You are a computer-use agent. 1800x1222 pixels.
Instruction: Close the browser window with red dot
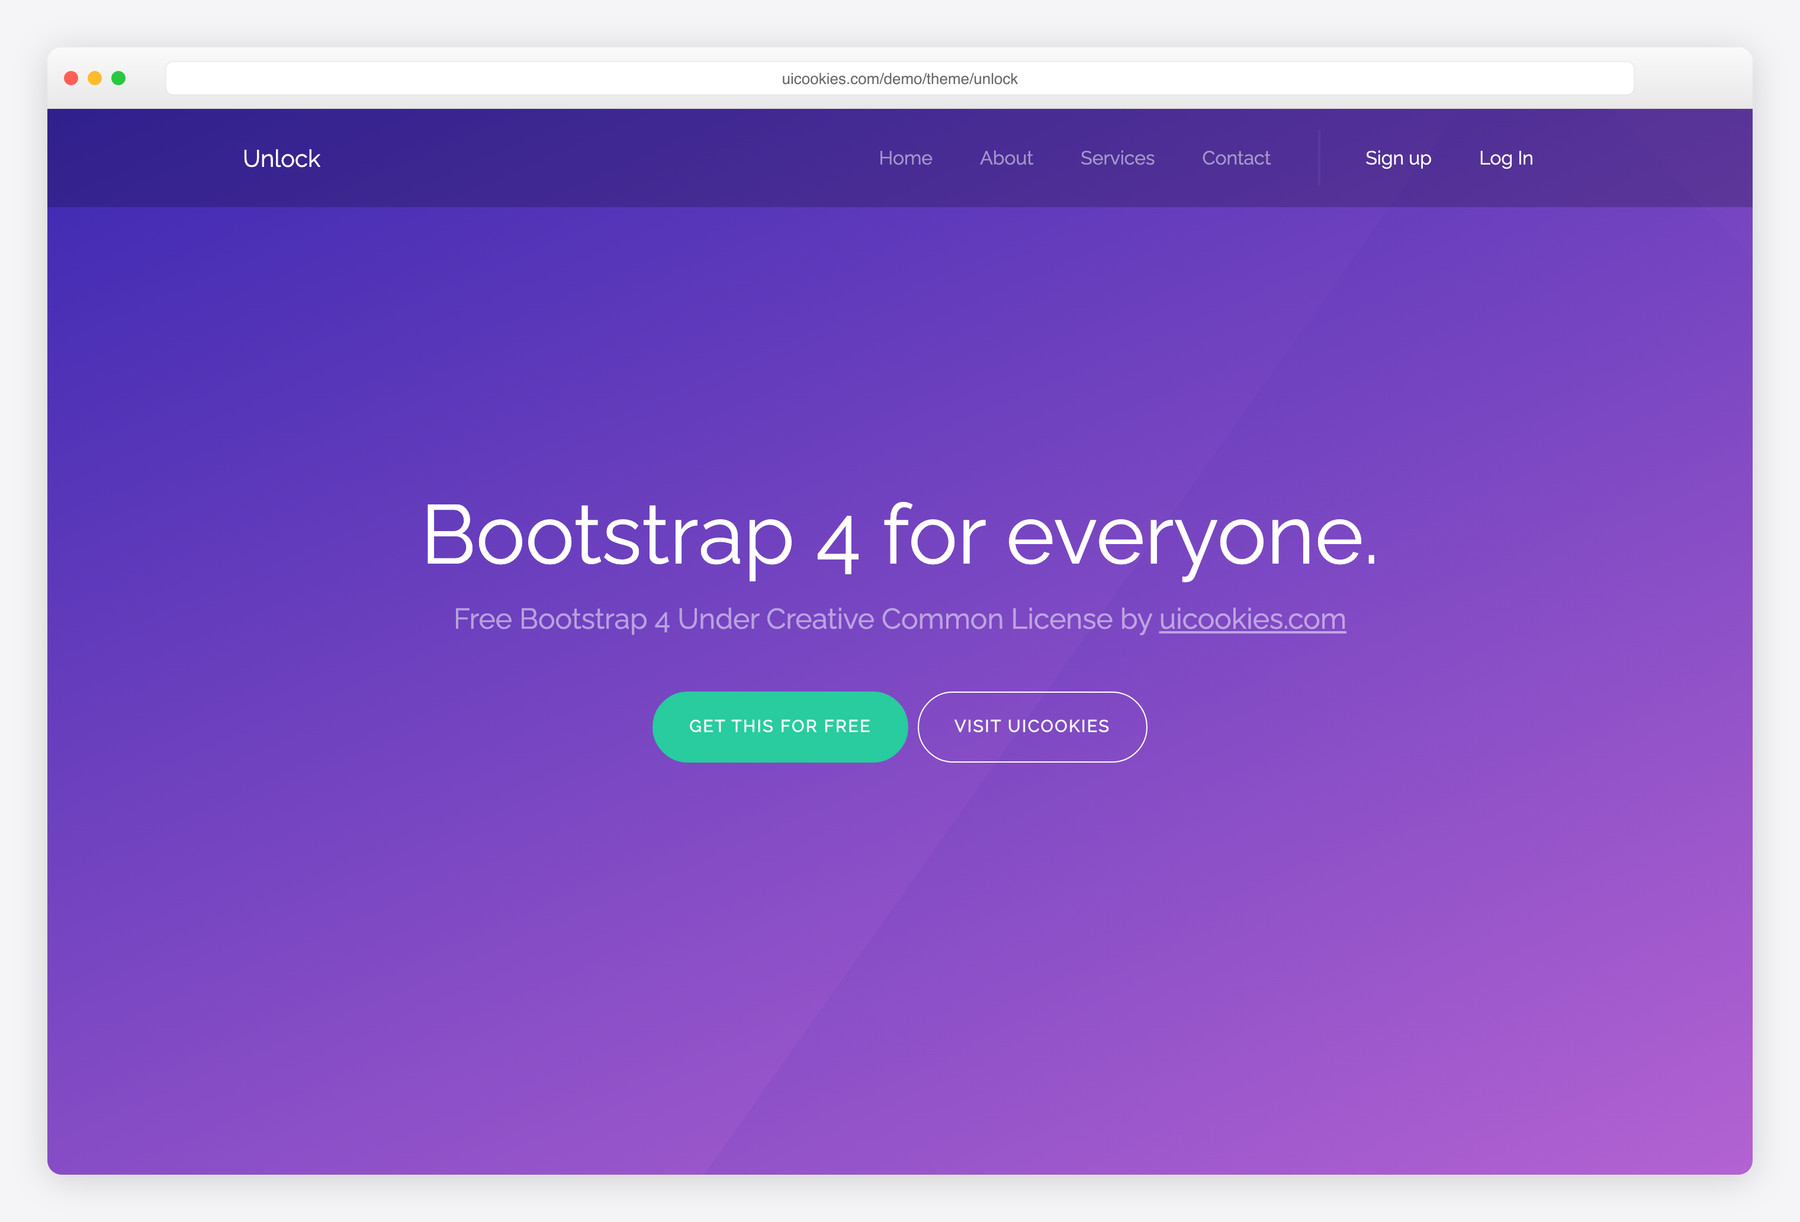click(71, 78)
